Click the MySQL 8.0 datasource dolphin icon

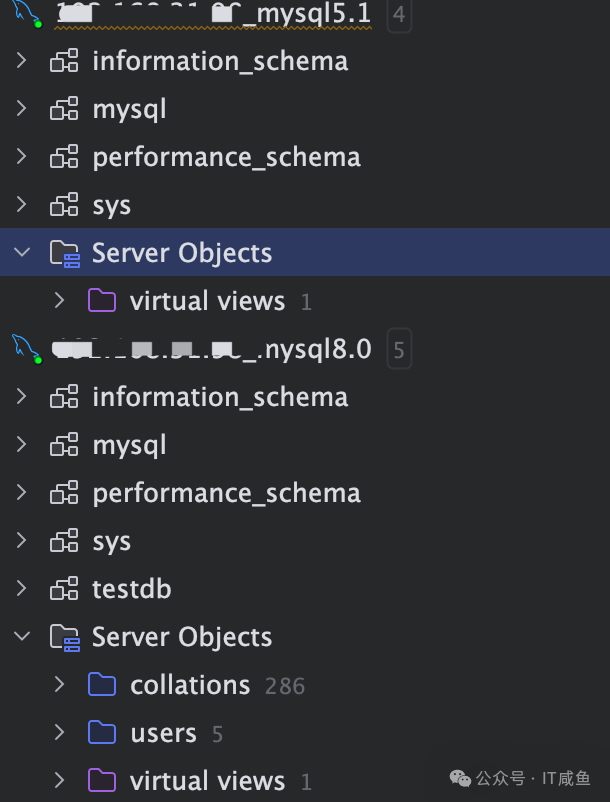tap(23, 349)
